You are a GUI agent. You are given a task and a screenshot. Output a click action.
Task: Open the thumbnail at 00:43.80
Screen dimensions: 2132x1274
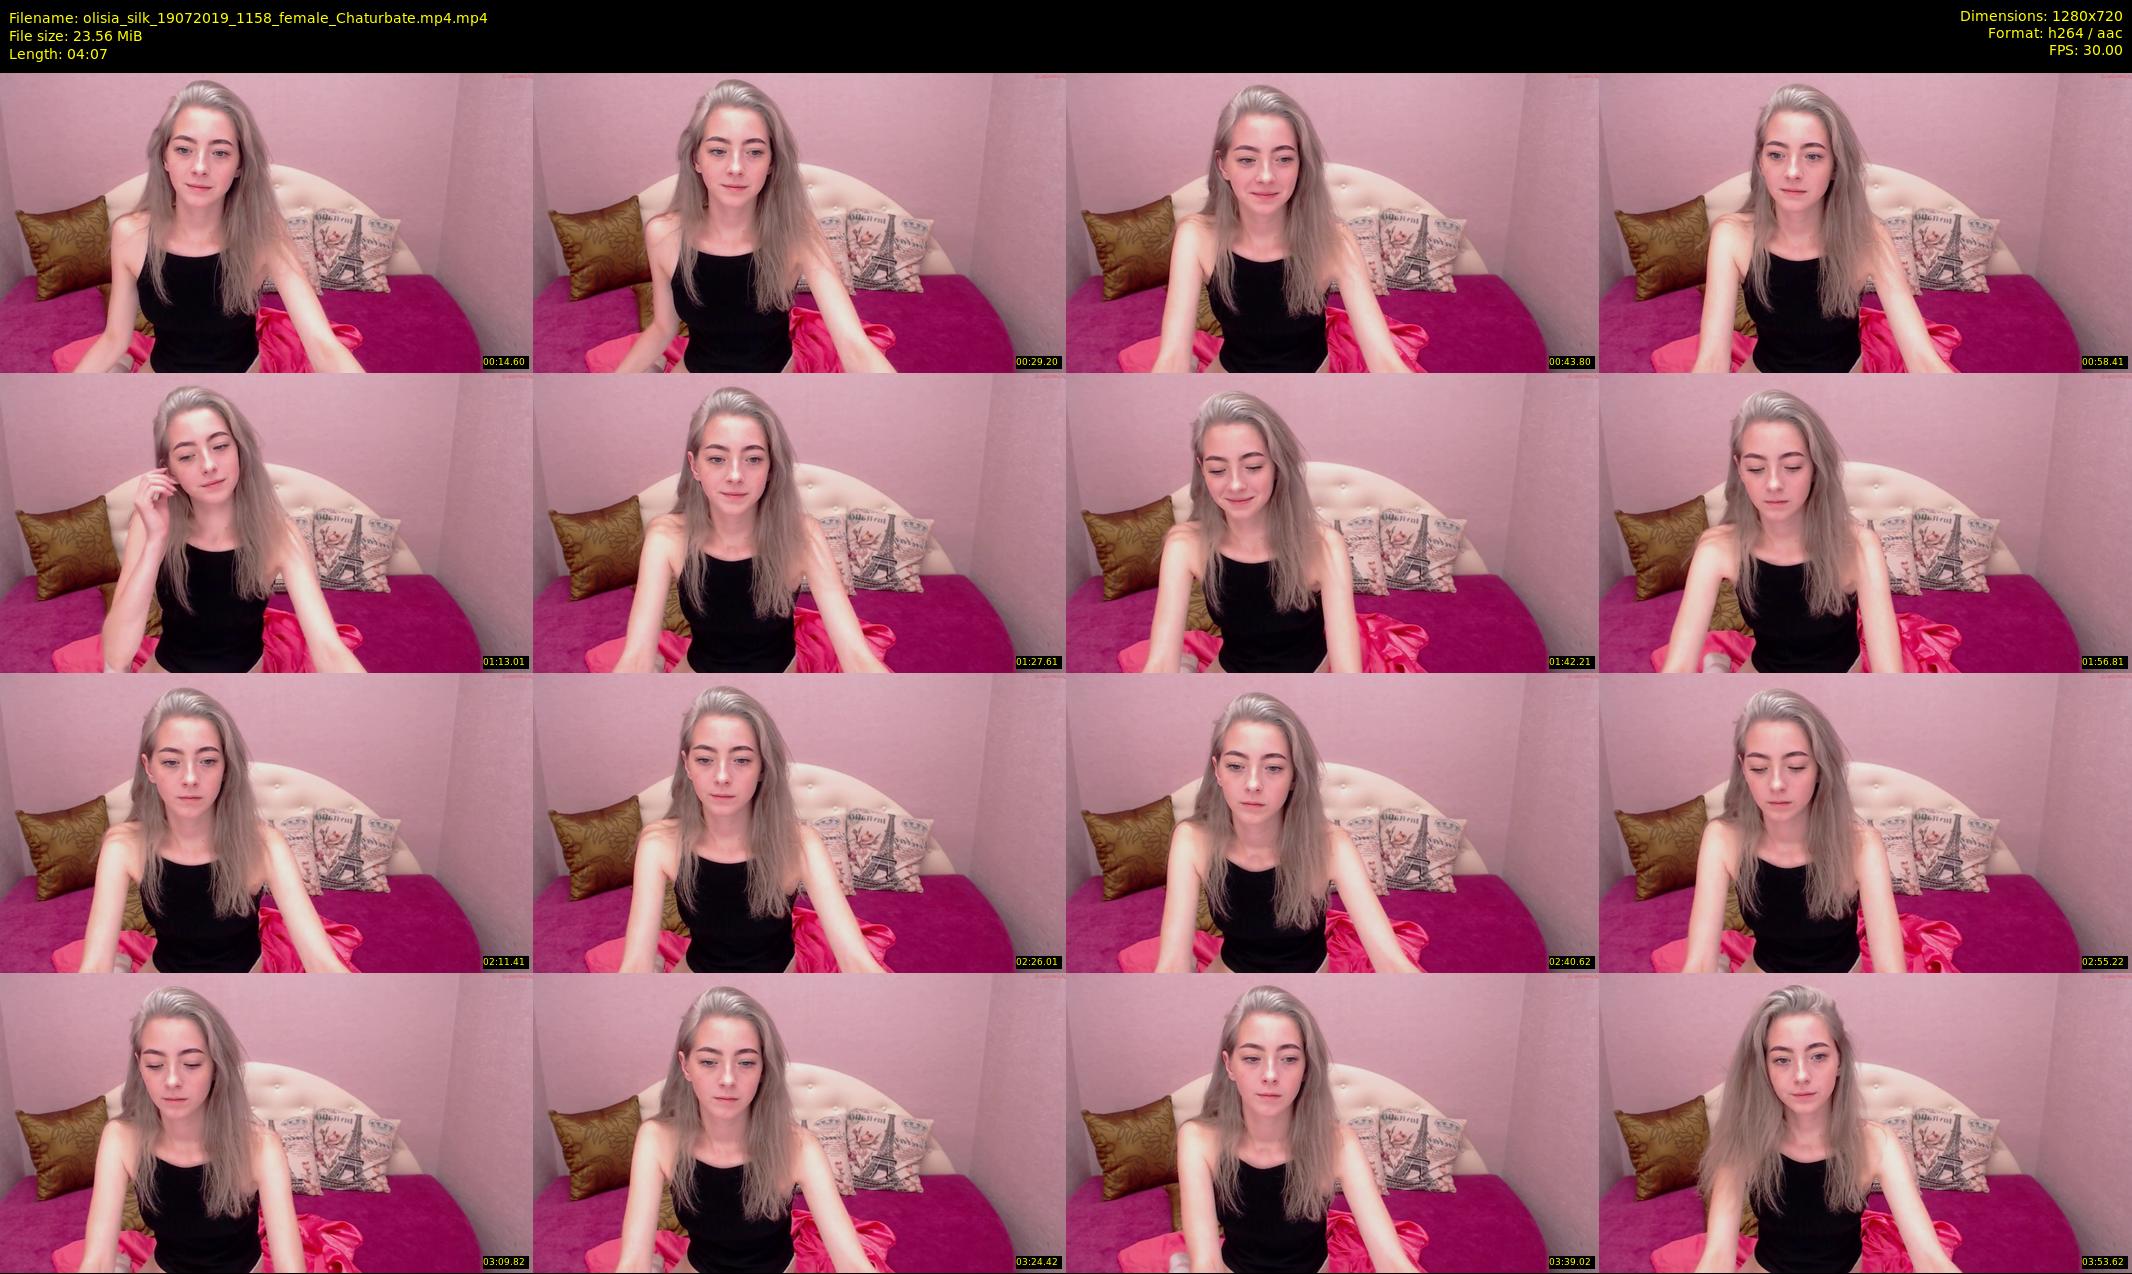1332,222
